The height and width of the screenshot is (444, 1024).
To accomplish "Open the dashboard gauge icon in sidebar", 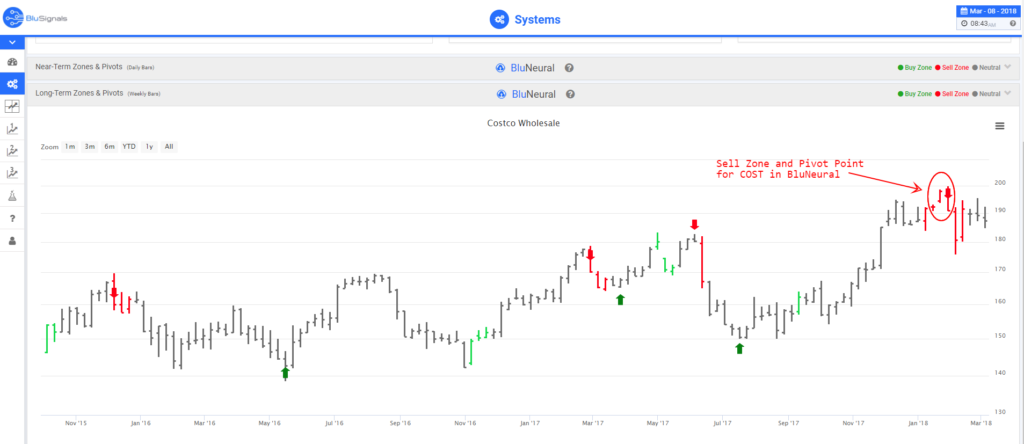I will point(12,63).
